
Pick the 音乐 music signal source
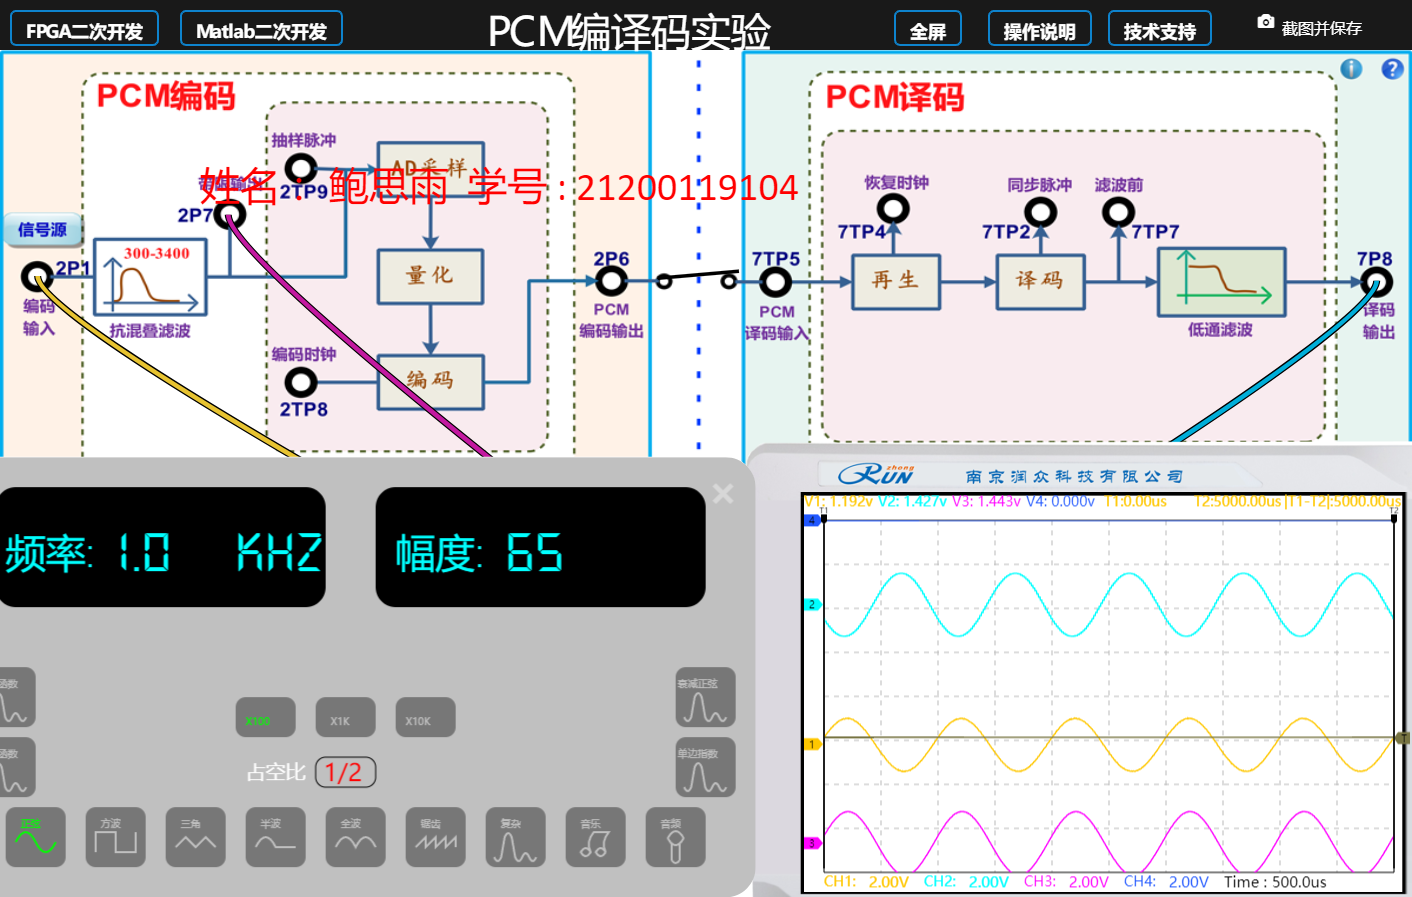595,837
